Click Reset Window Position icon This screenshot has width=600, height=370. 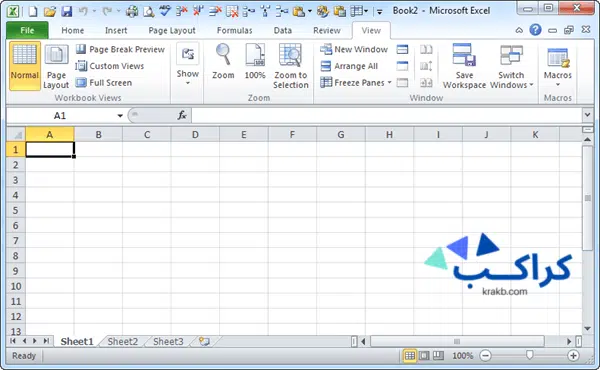click(426, 82)
